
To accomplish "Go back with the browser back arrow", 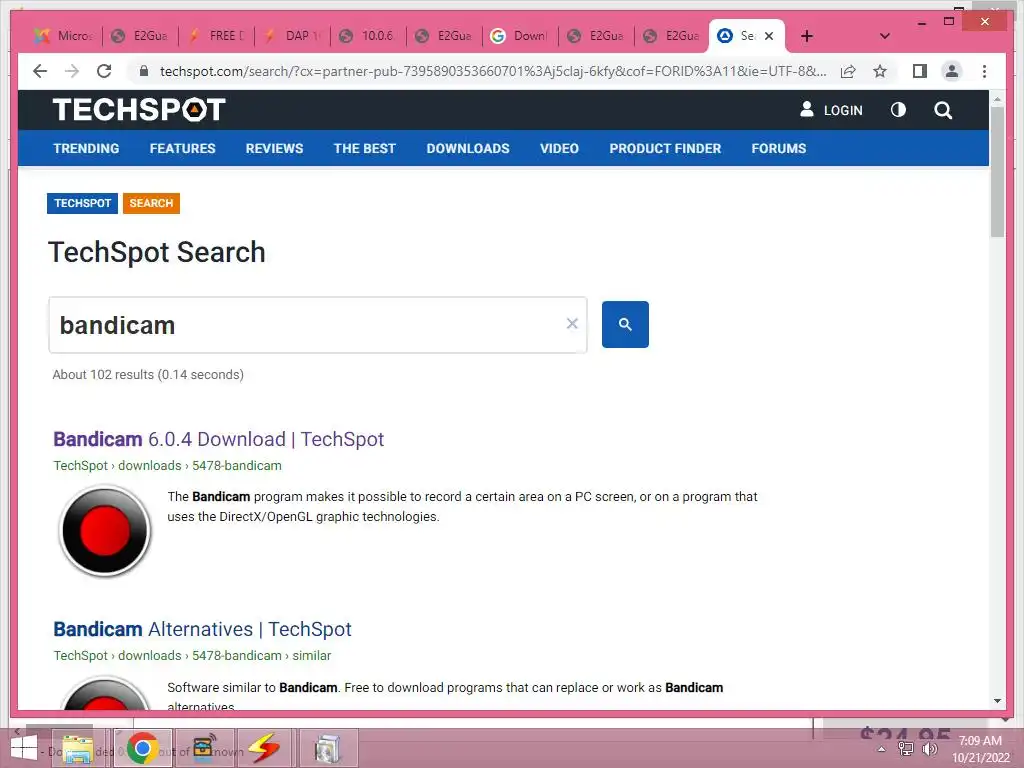I will coord(40,71).
